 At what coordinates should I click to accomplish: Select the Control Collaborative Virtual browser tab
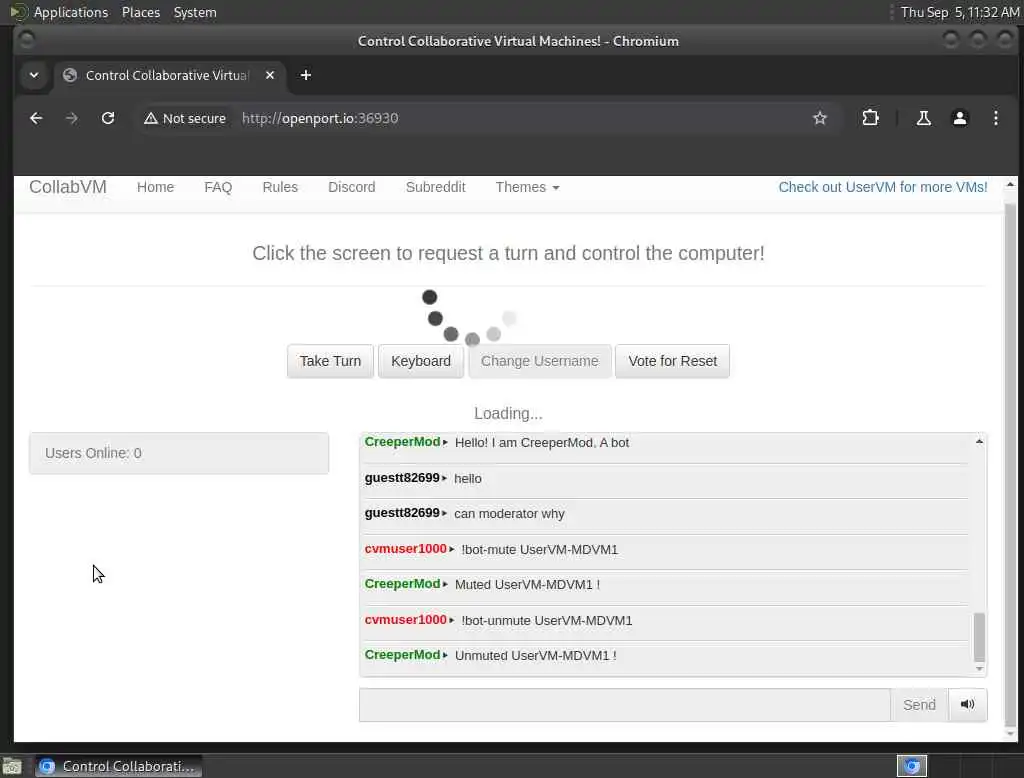point(170,75)
